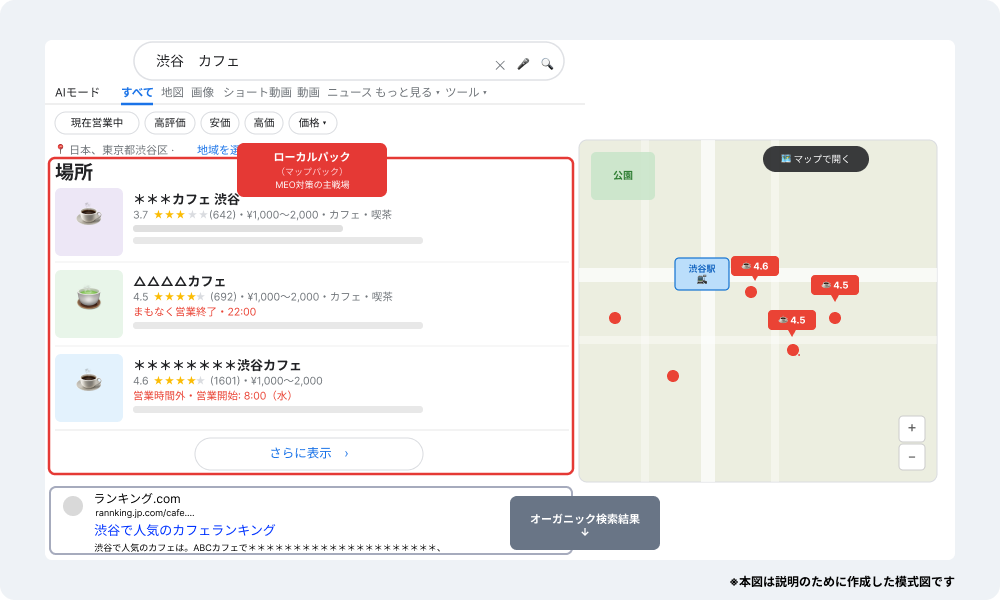Click the 地域を選択 link near the location
Image resolution: width=1000 pixels, height=600 pixels.
(x=217, y=150)
